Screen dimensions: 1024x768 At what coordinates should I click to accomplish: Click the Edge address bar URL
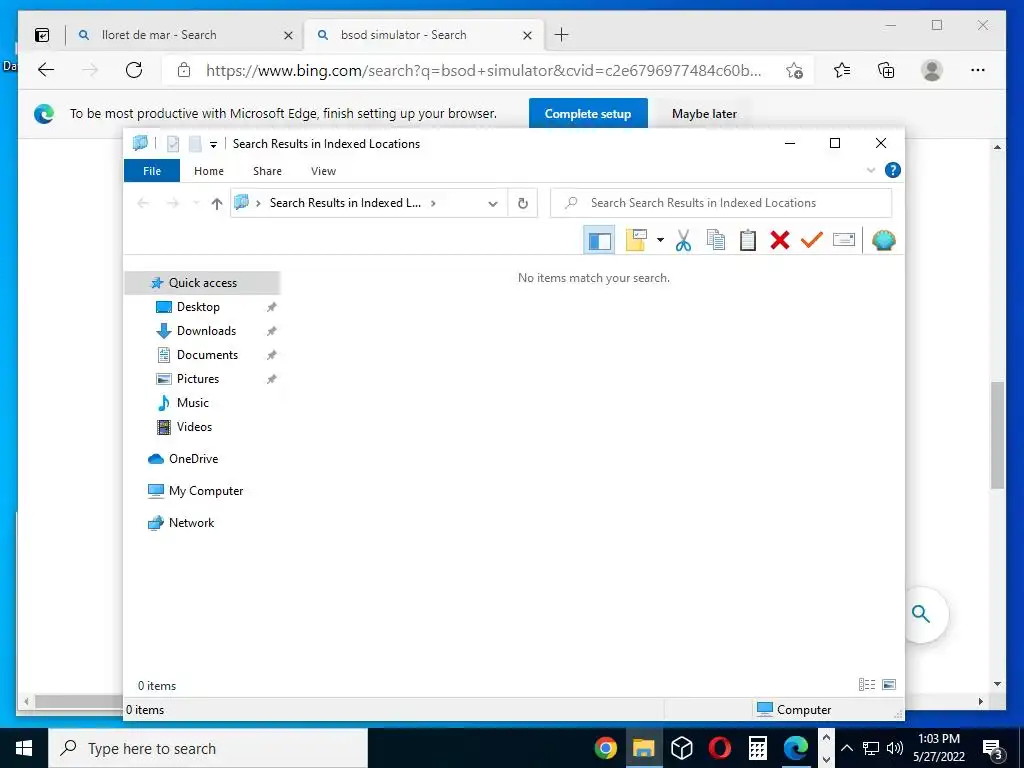click(483, 71)
